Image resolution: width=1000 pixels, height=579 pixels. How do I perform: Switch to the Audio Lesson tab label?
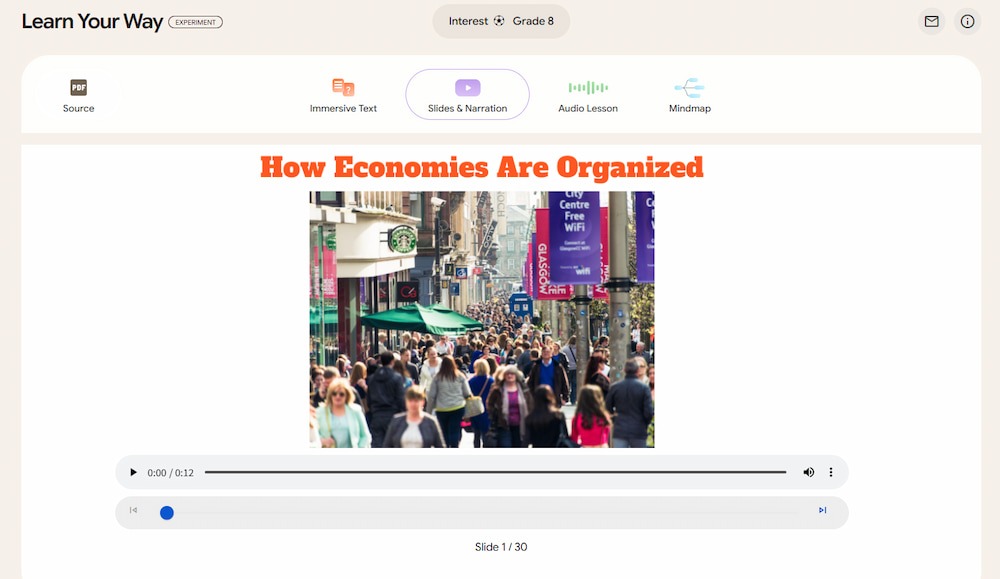[588, 108]
